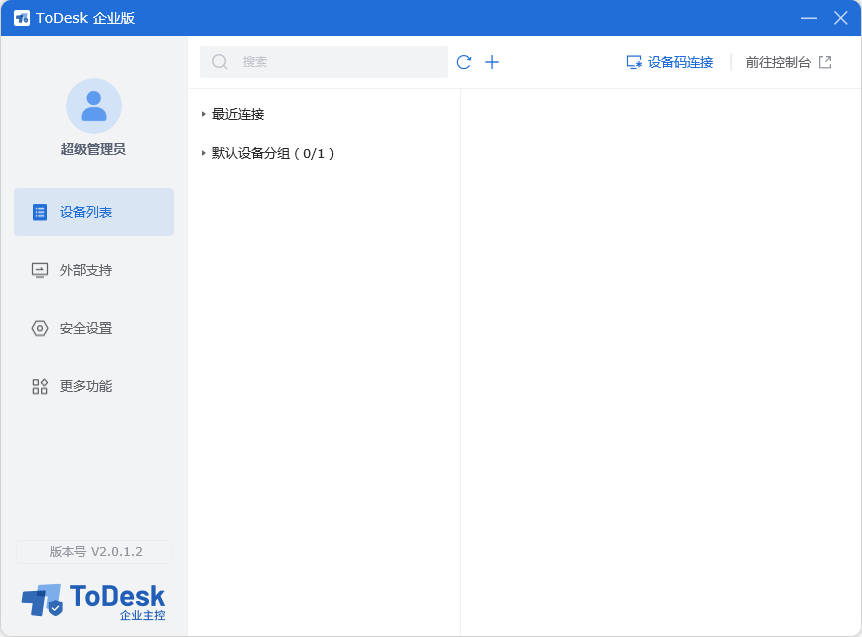This screenshot has height=637, width=862.
Task: Click the device code connection monitor icon
Action: (634, 62)
